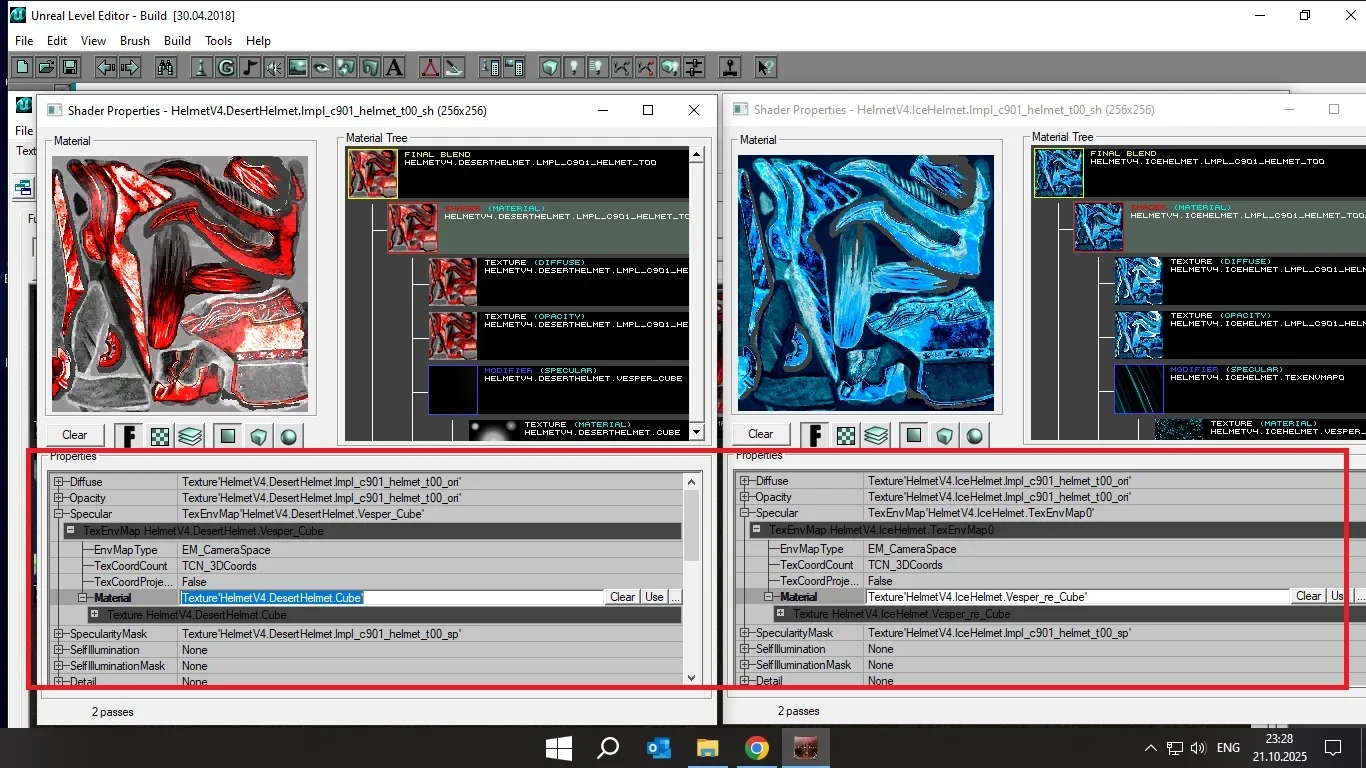Image resolution: width=1366 pixels, height=768 pixels.
Task: Click Clear button under IceHelmet material preview
Action: point(760,434)
